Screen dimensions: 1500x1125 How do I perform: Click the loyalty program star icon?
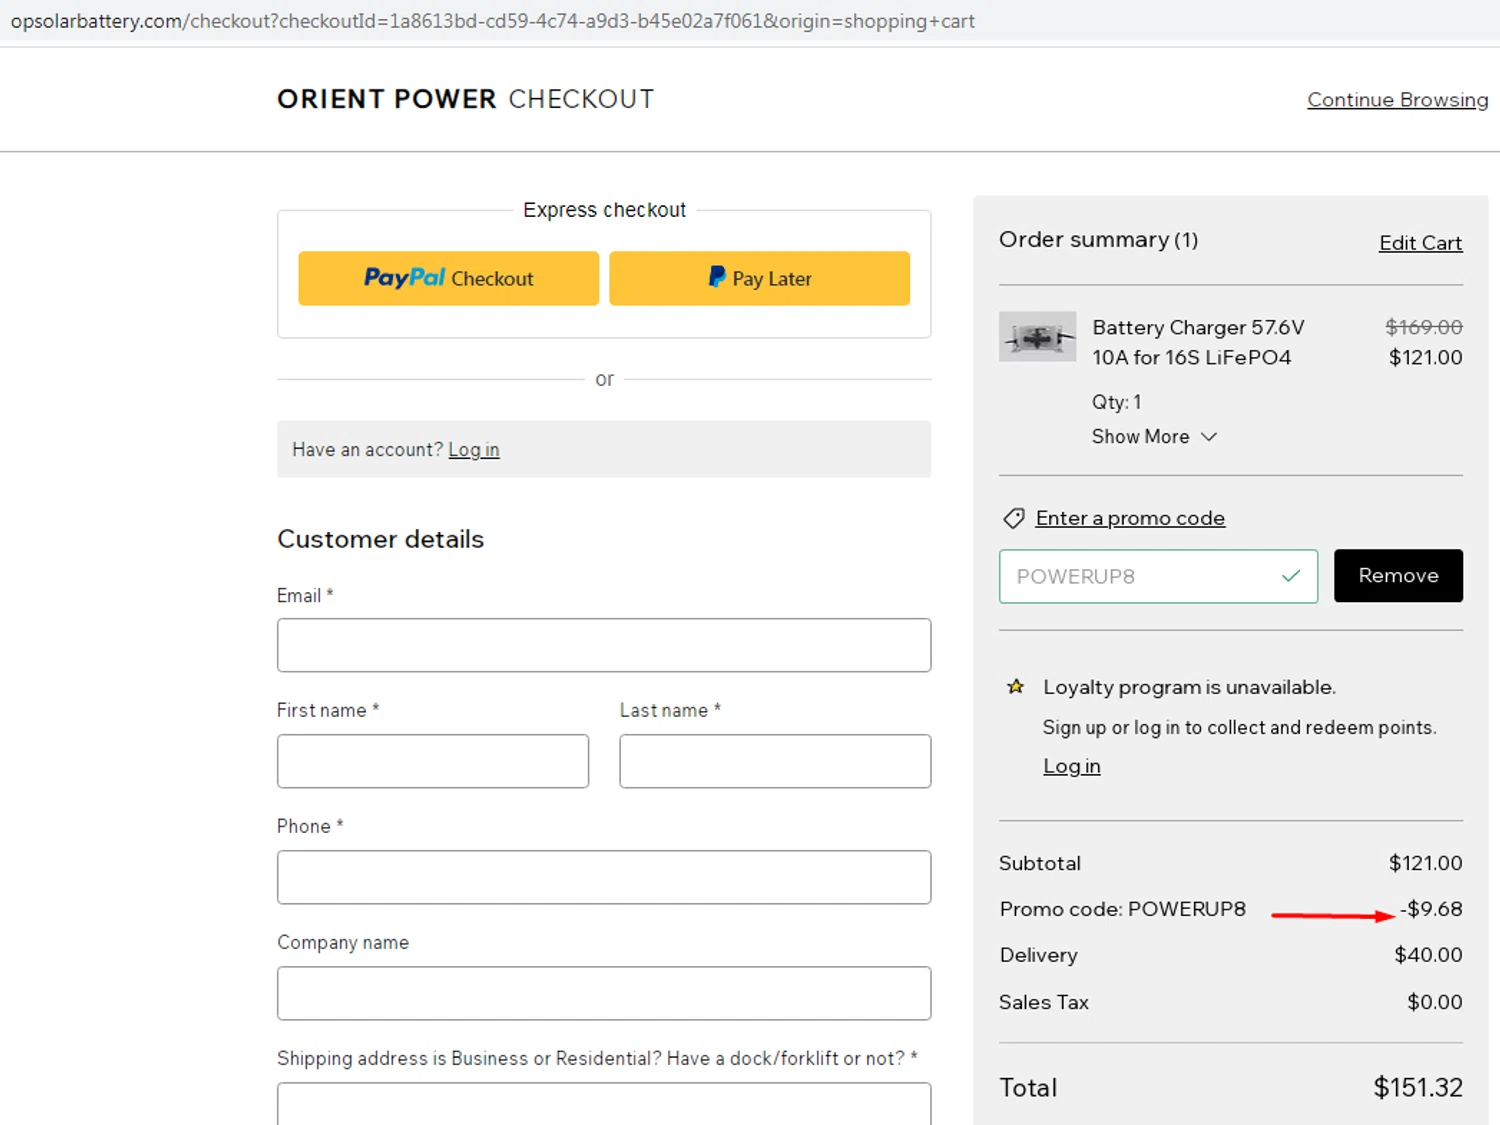(1015, 687)
